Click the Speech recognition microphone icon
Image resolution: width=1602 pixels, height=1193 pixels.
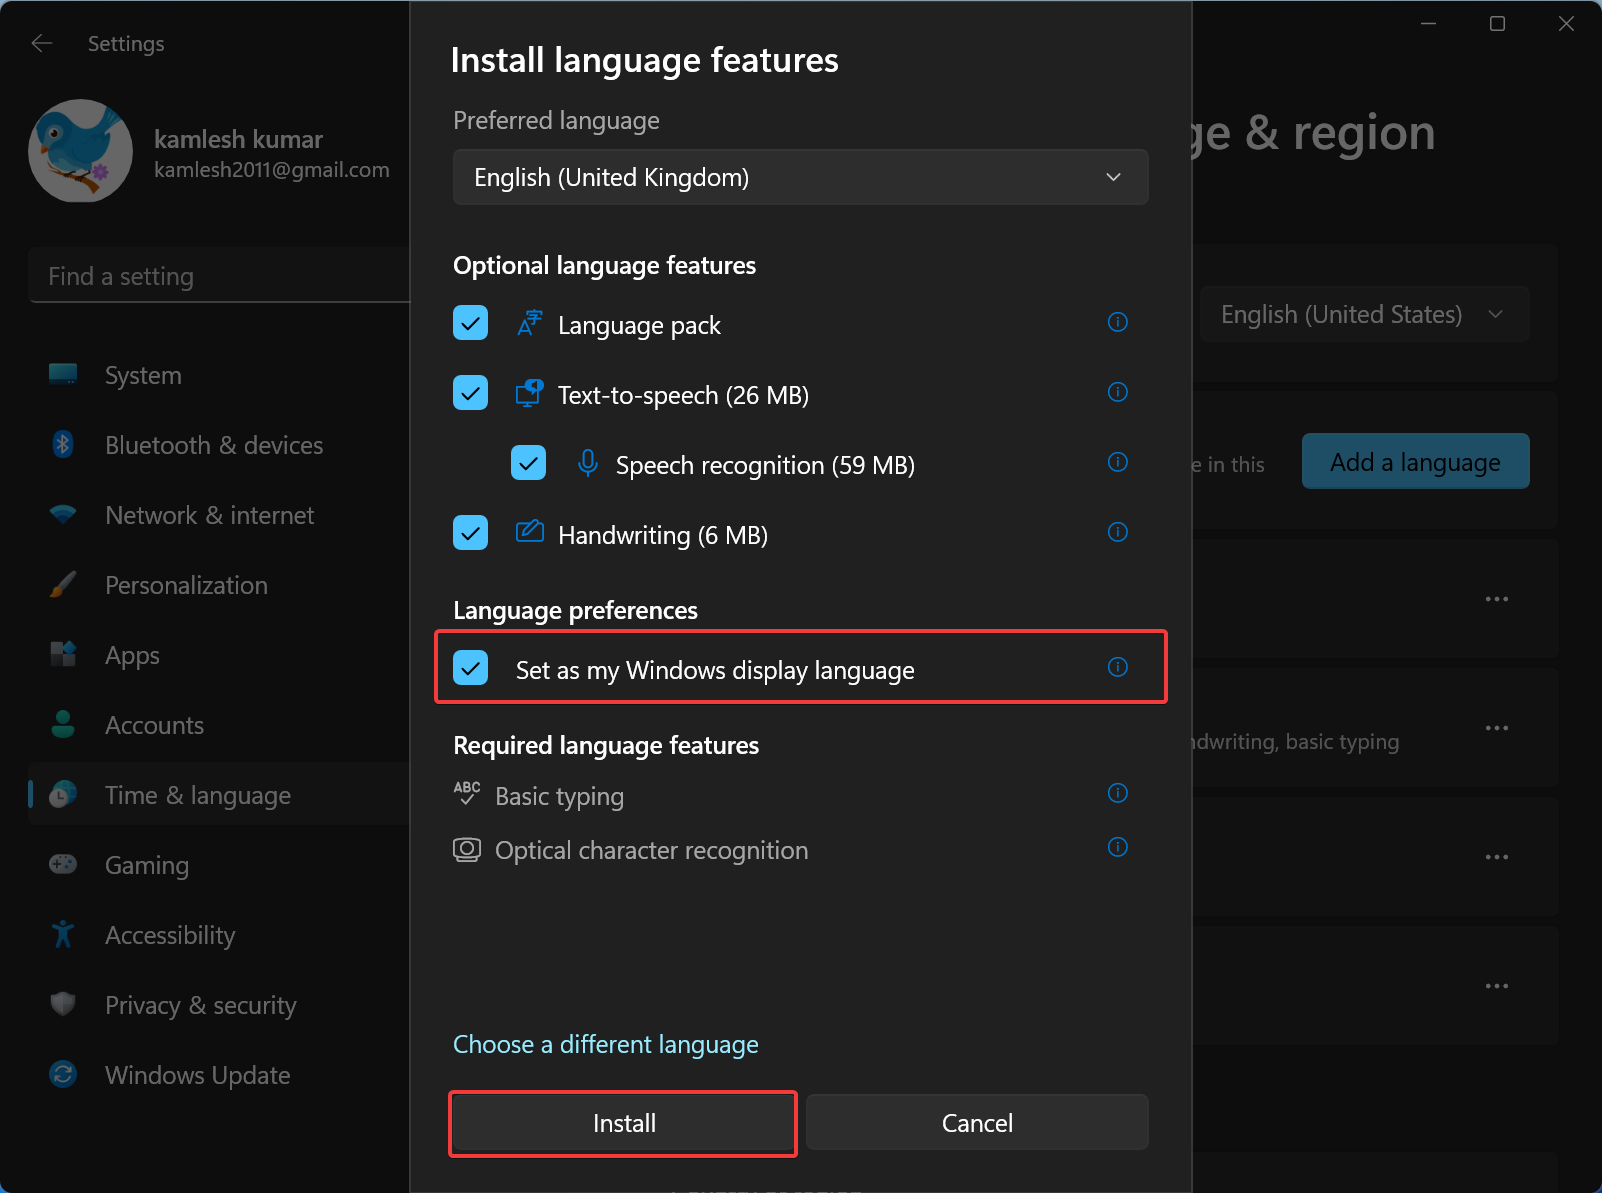[x=588, y=463]
